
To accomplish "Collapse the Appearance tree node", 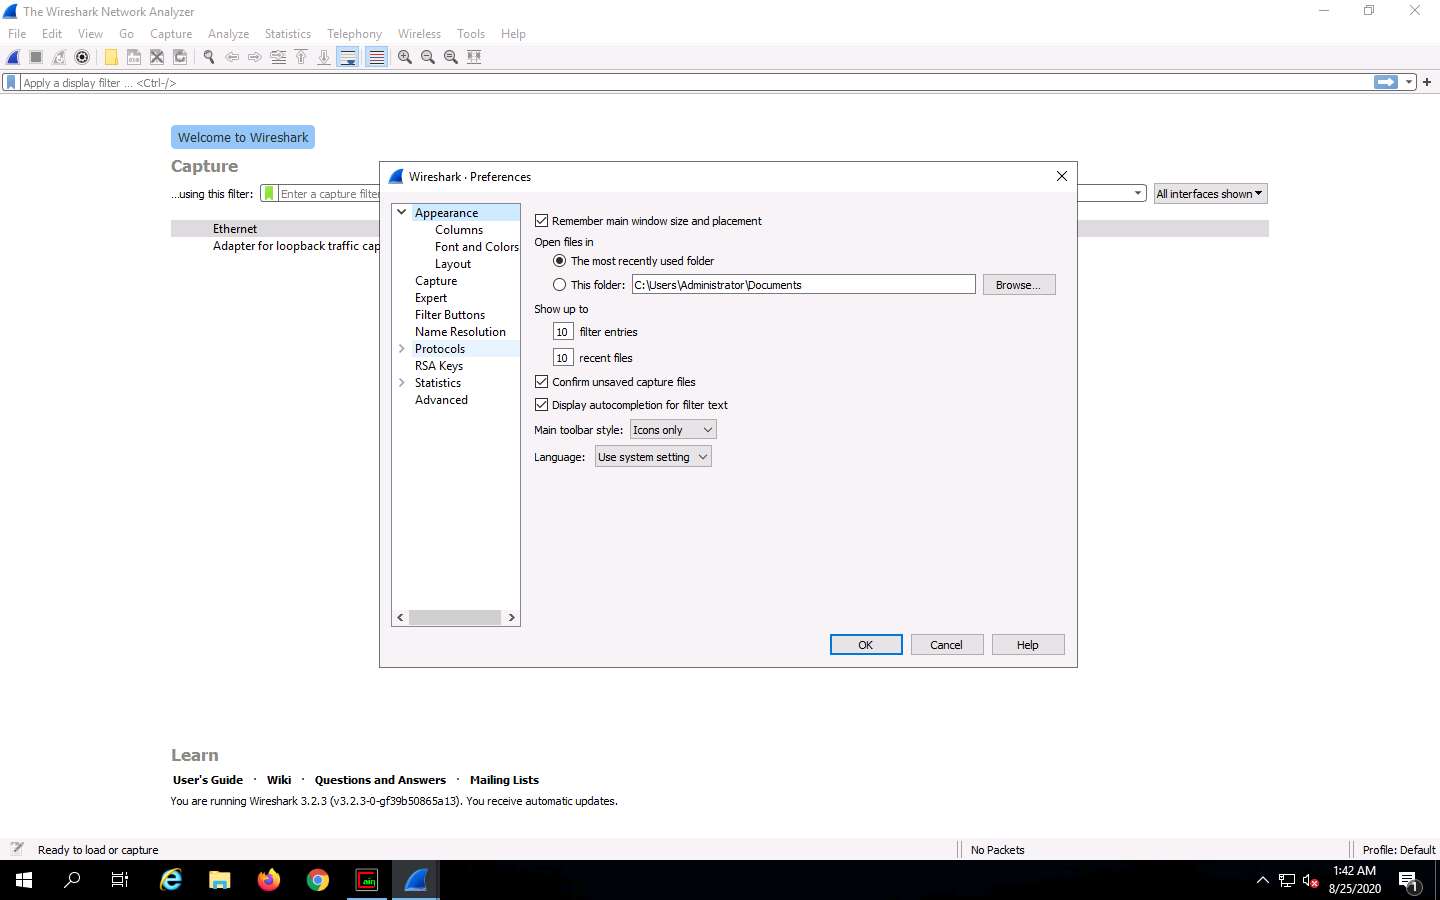I will [402, 212].
